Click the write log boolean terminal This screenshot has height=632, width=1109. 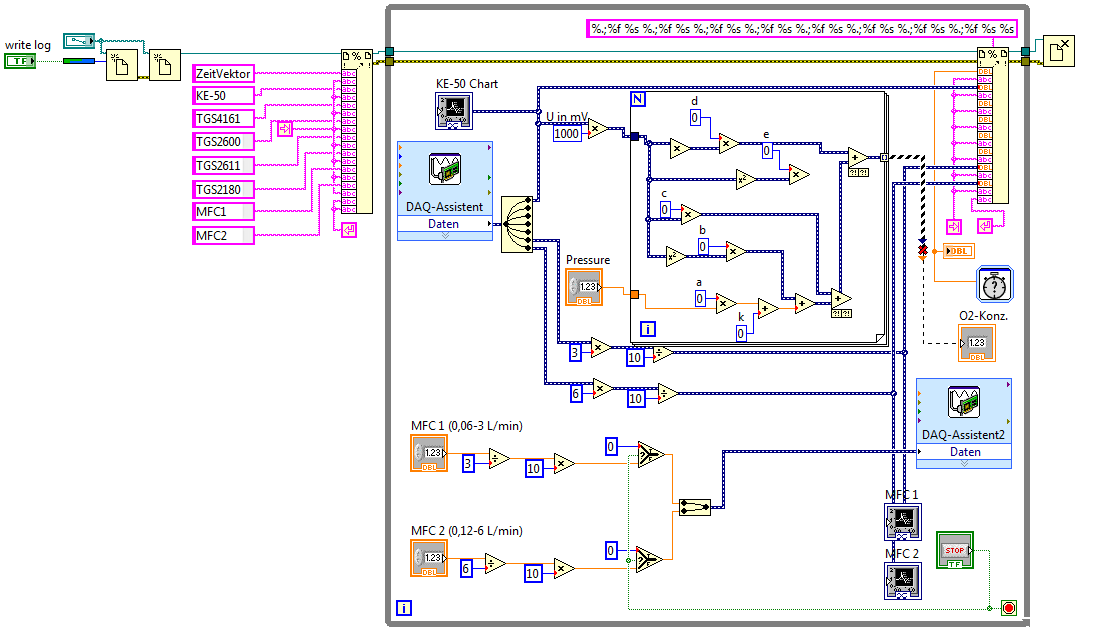(x=20, y=61)
